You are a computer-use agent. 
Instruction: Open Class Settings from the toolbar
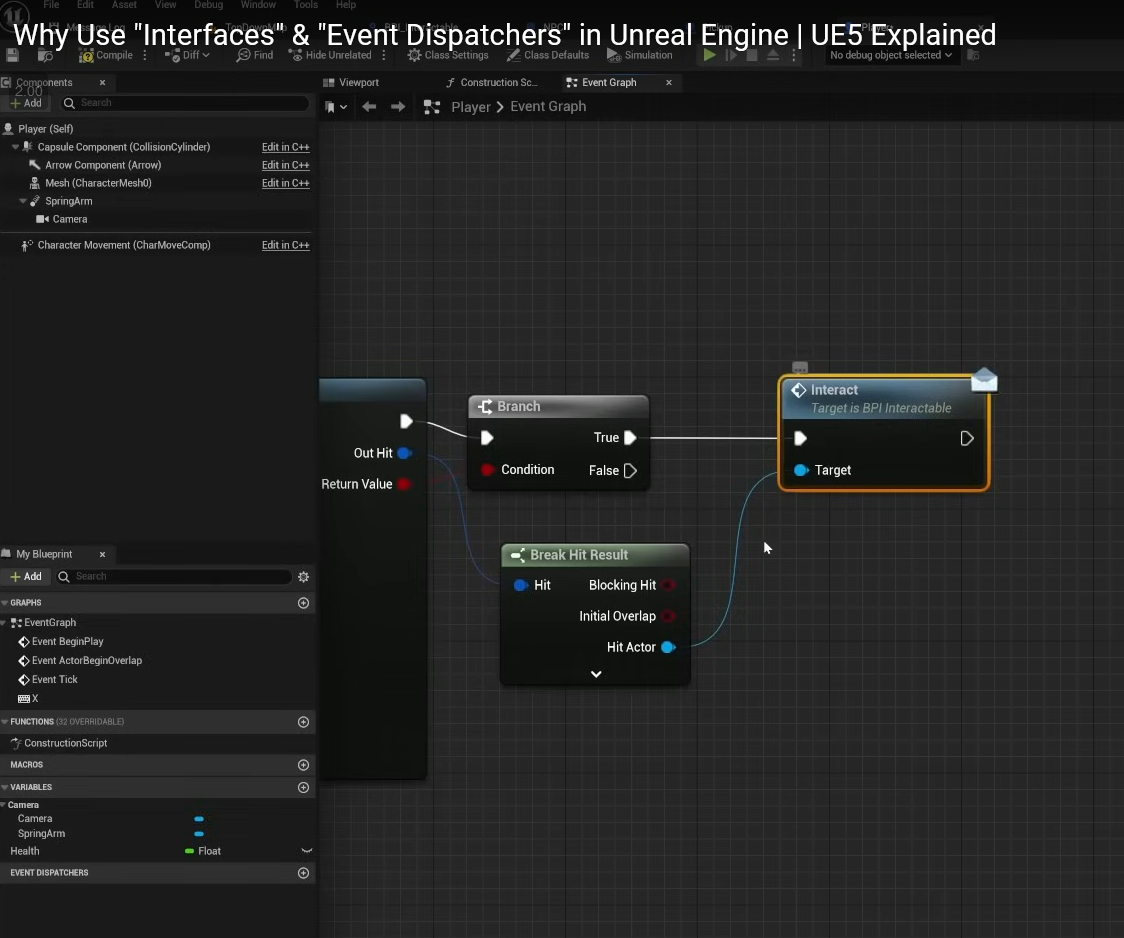coord(447,55)
